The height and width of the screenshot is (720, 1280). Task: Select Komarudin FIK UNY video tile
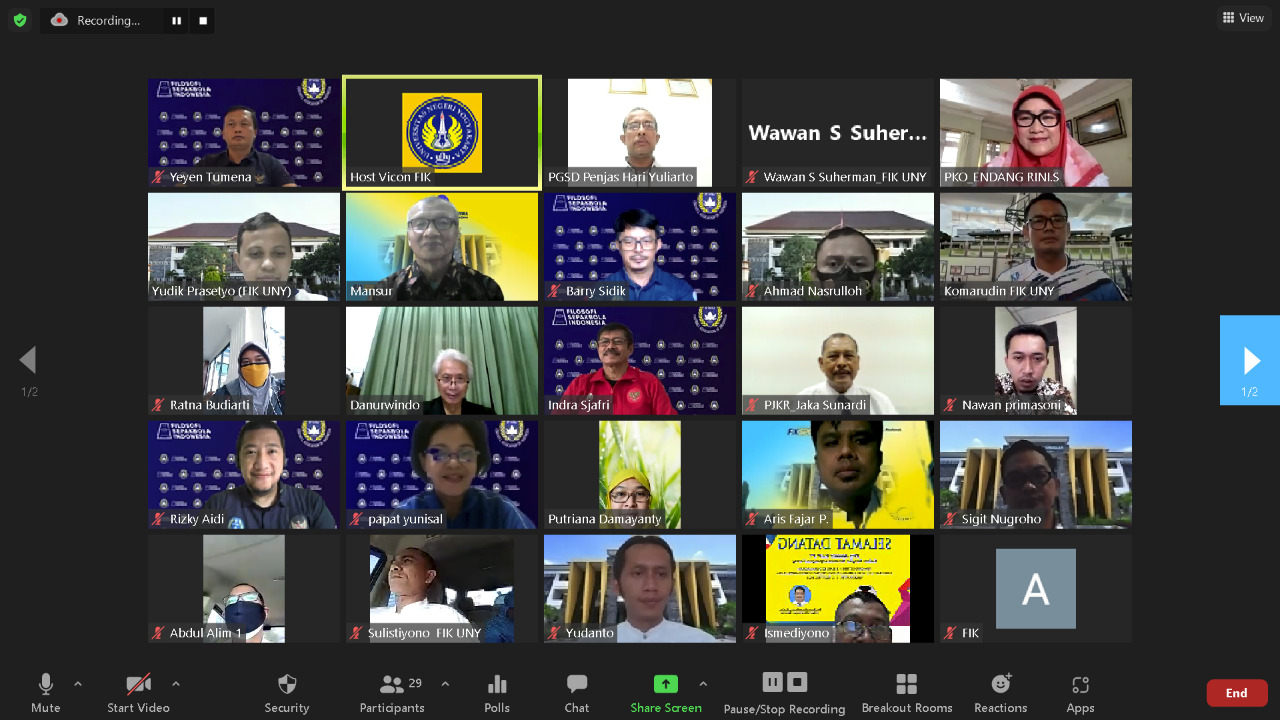pos(1036,247)
